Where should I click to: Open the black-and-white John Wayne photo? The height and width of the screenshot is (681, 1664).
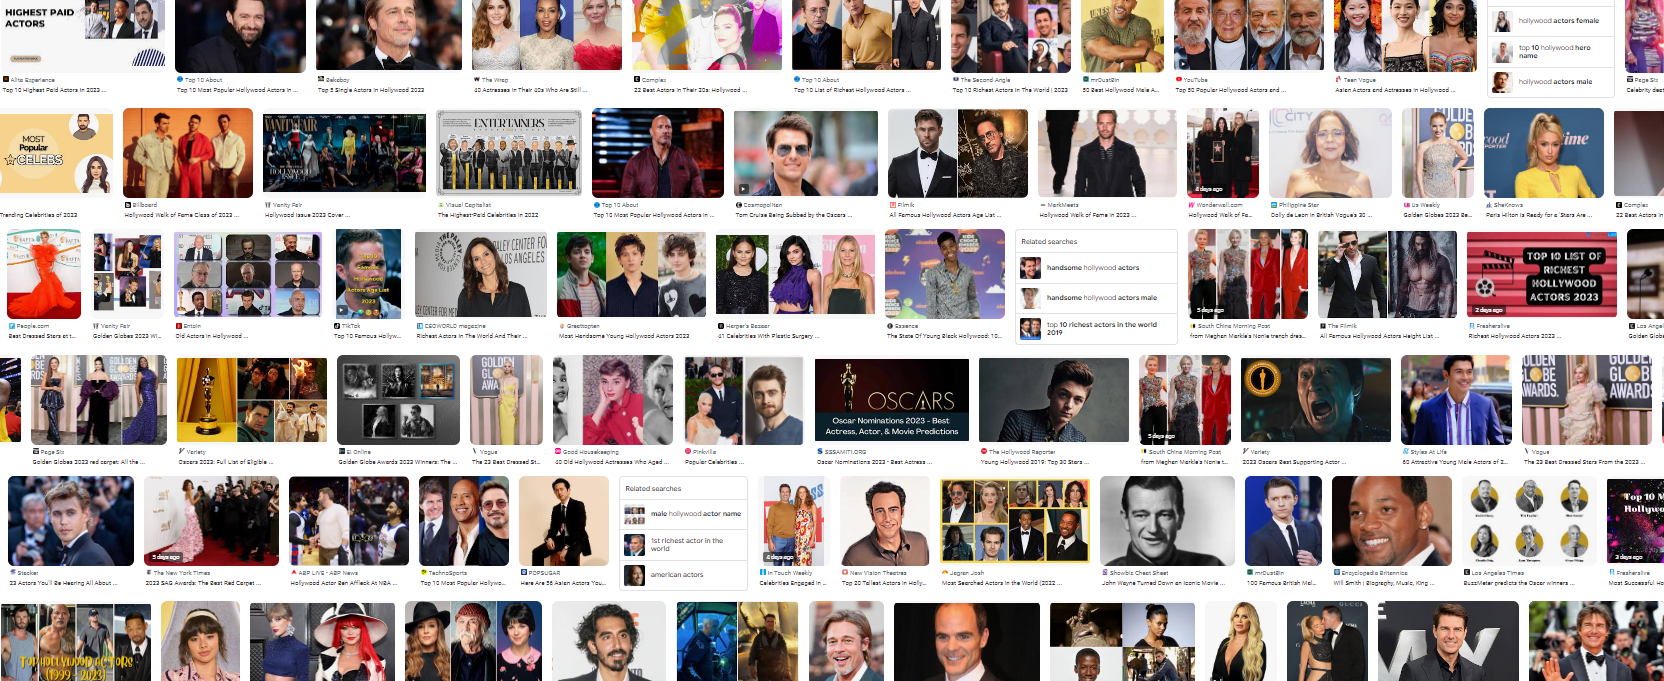tap(1166, 520)
